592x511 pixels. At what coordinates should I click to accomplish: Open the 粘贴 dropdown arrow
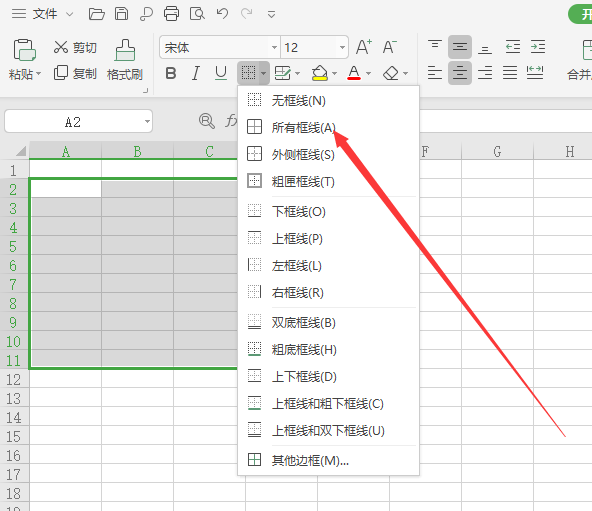coord(39,73)
